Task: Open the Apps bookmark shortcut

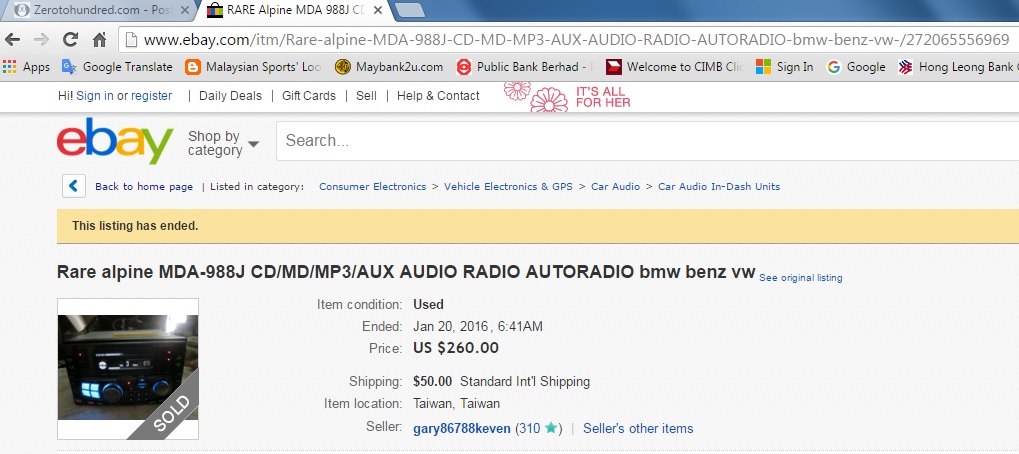Action: tap(27, 67)
